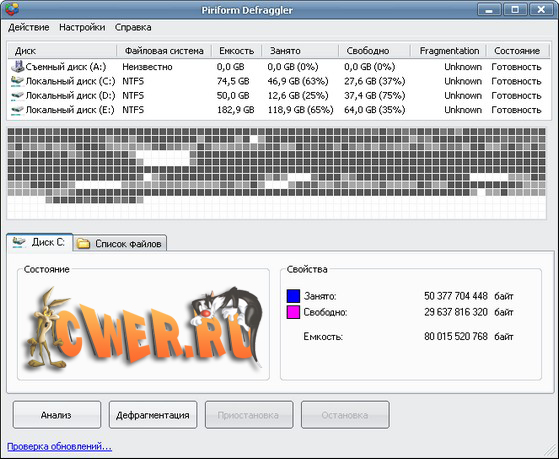This screenshot has width=559, height=459.
Task: Maximize the Piriform Defraggler window
Action: [515, 10]
